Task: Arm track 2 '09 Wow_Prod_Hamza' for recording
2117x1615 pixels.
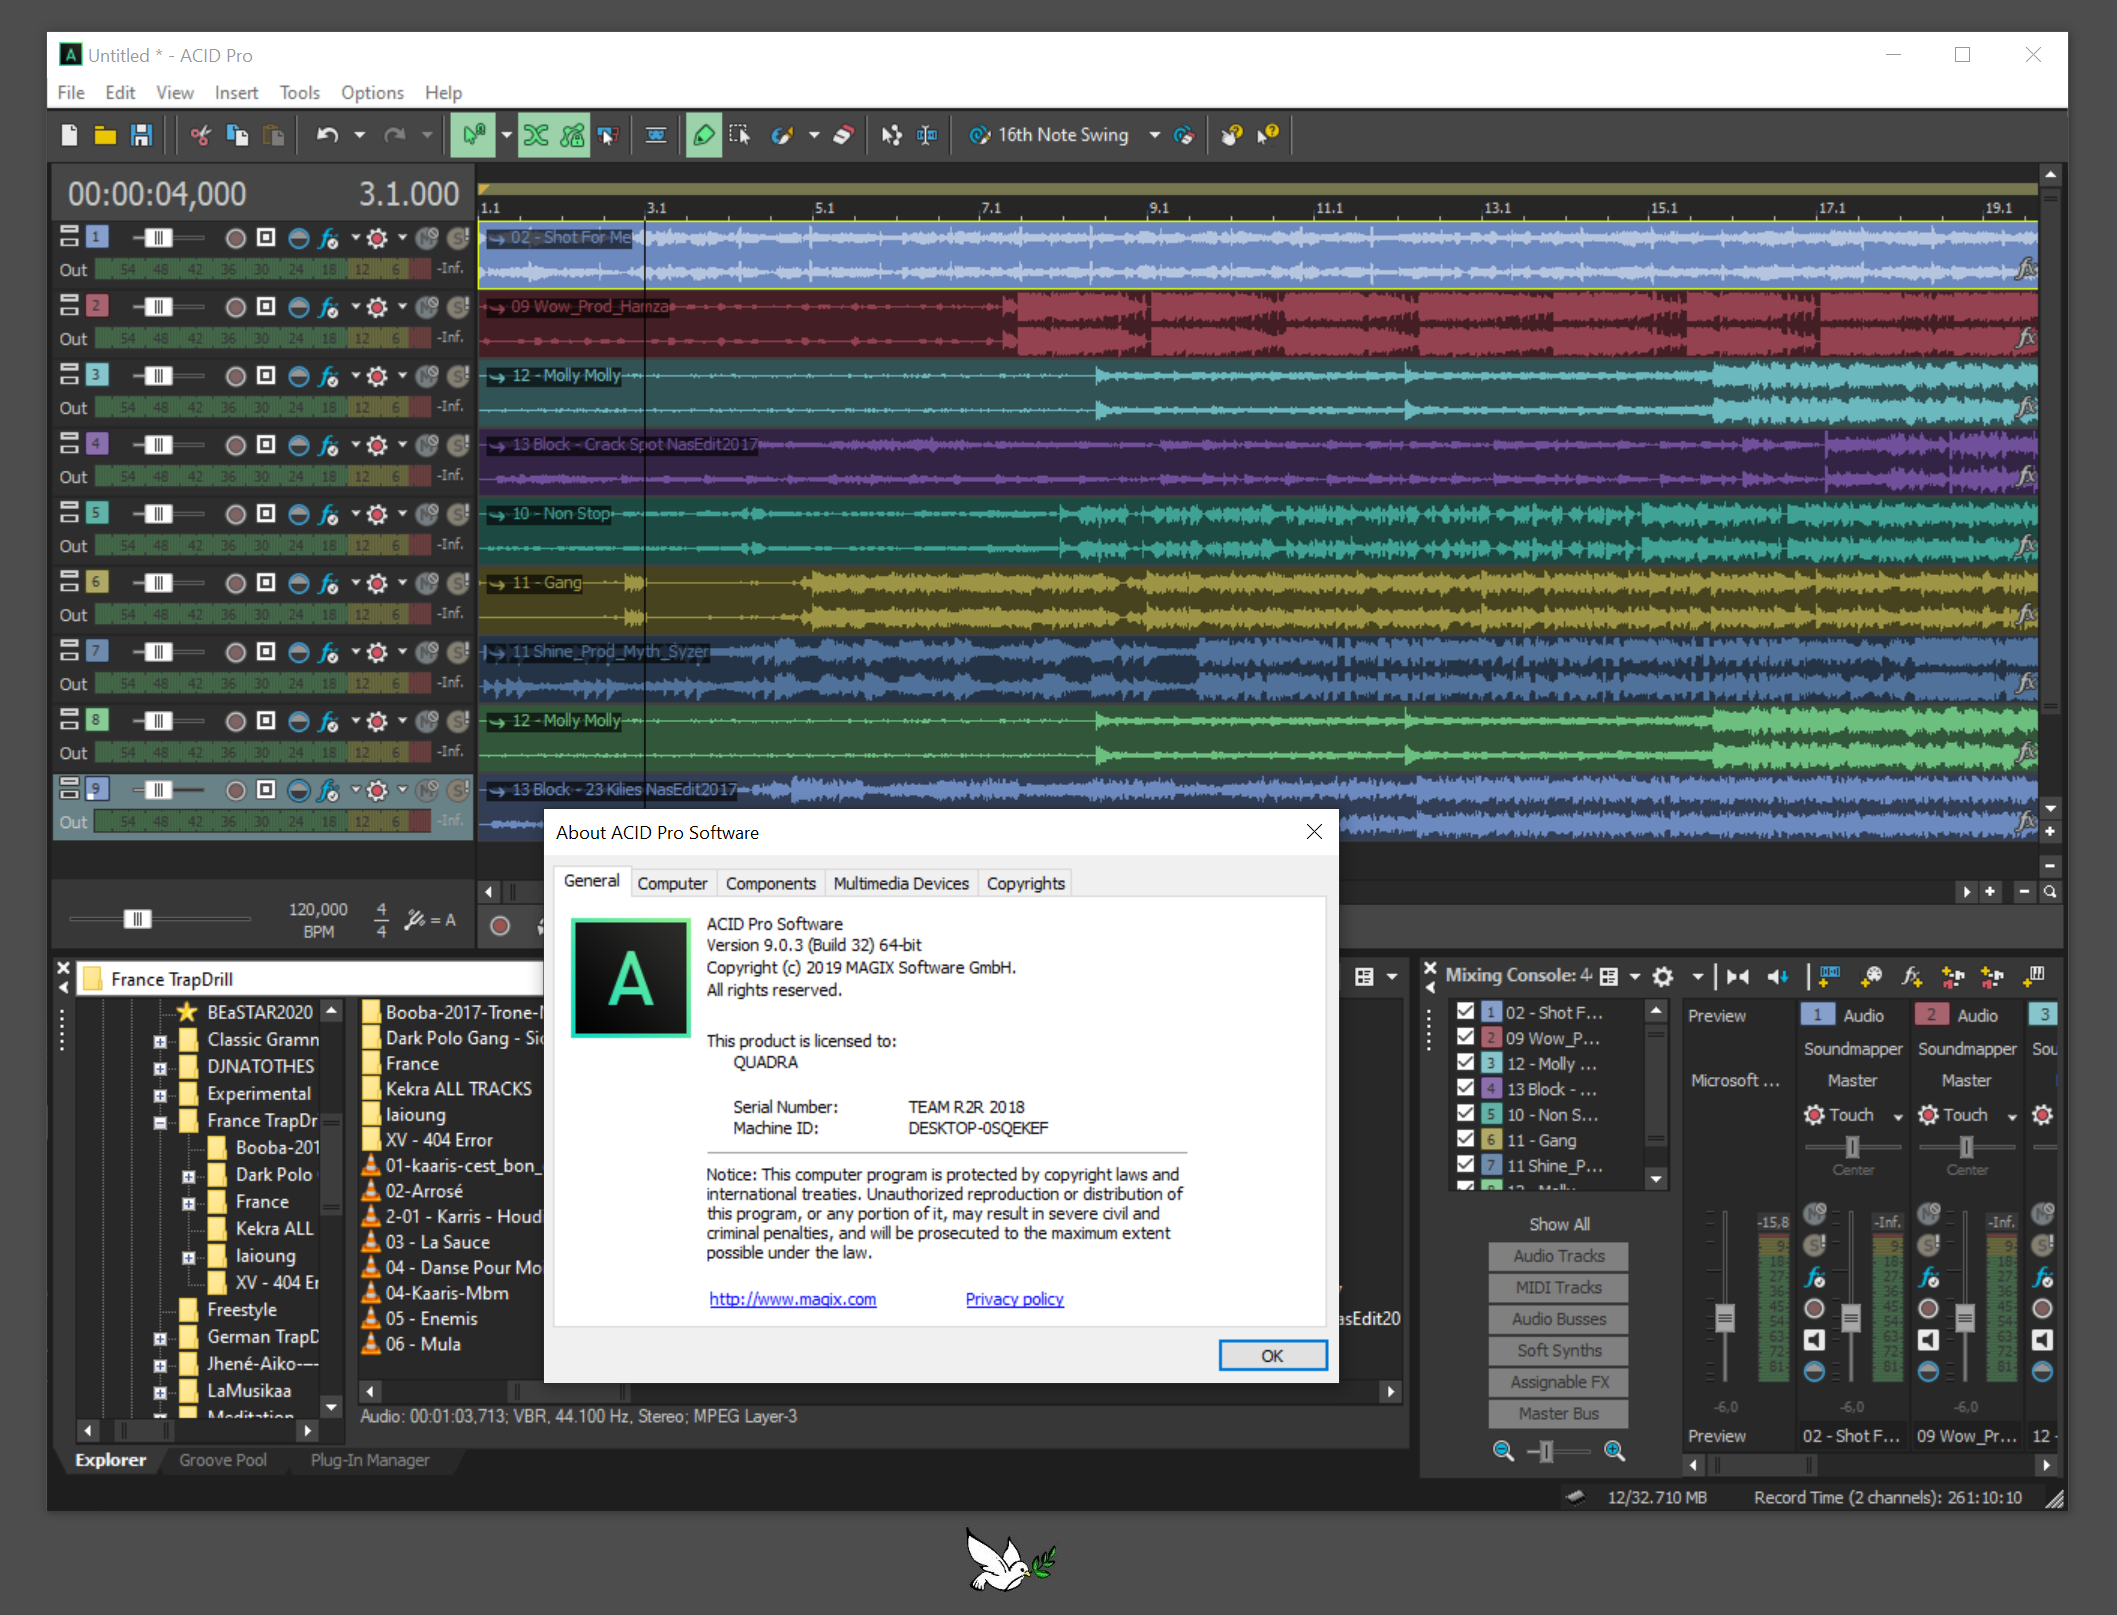Action: 235,307
